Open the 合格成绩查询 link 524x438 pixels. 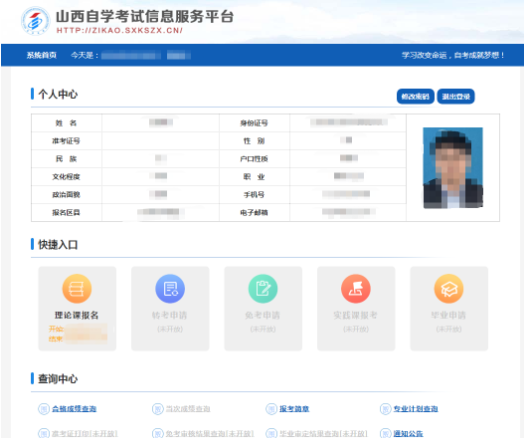(74, 409)
